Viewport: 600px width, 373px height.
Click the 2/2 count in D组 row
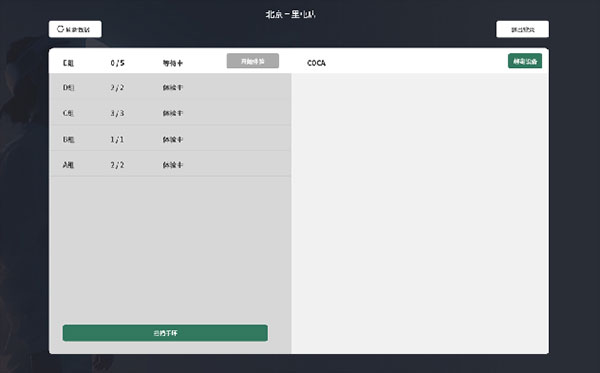pyautogui.click(x=117, y=88)
